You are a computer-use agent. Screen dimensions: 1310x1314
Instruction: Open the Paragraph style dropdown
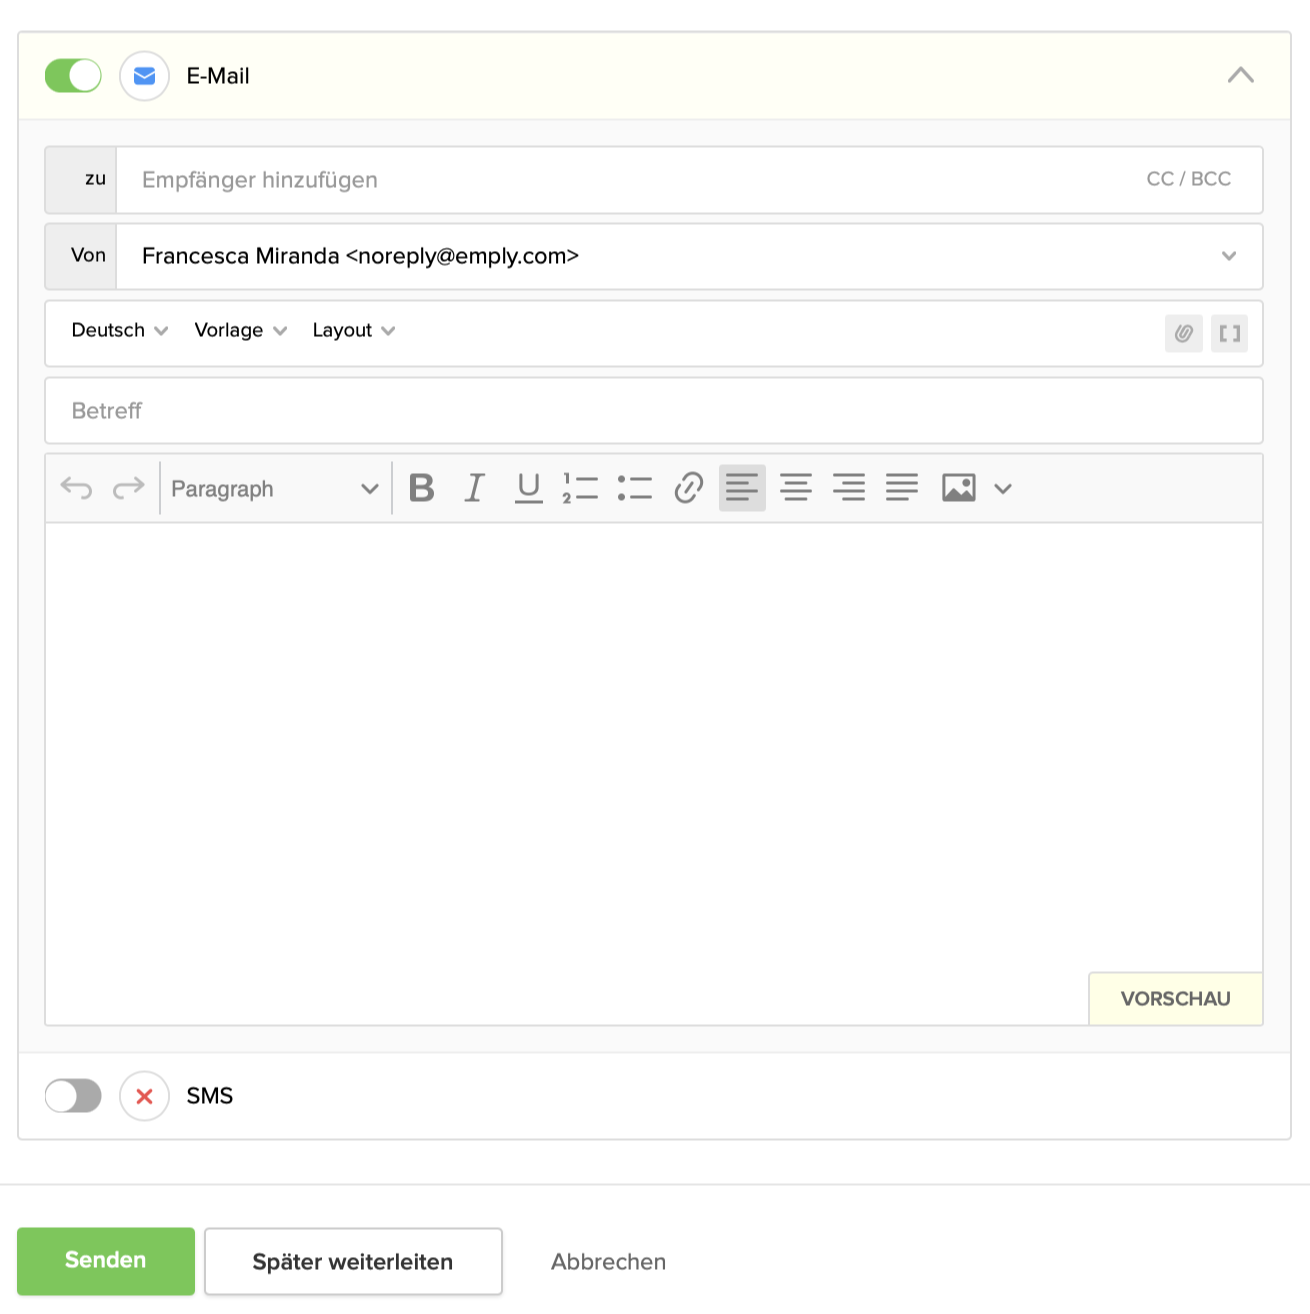point(274,489)
